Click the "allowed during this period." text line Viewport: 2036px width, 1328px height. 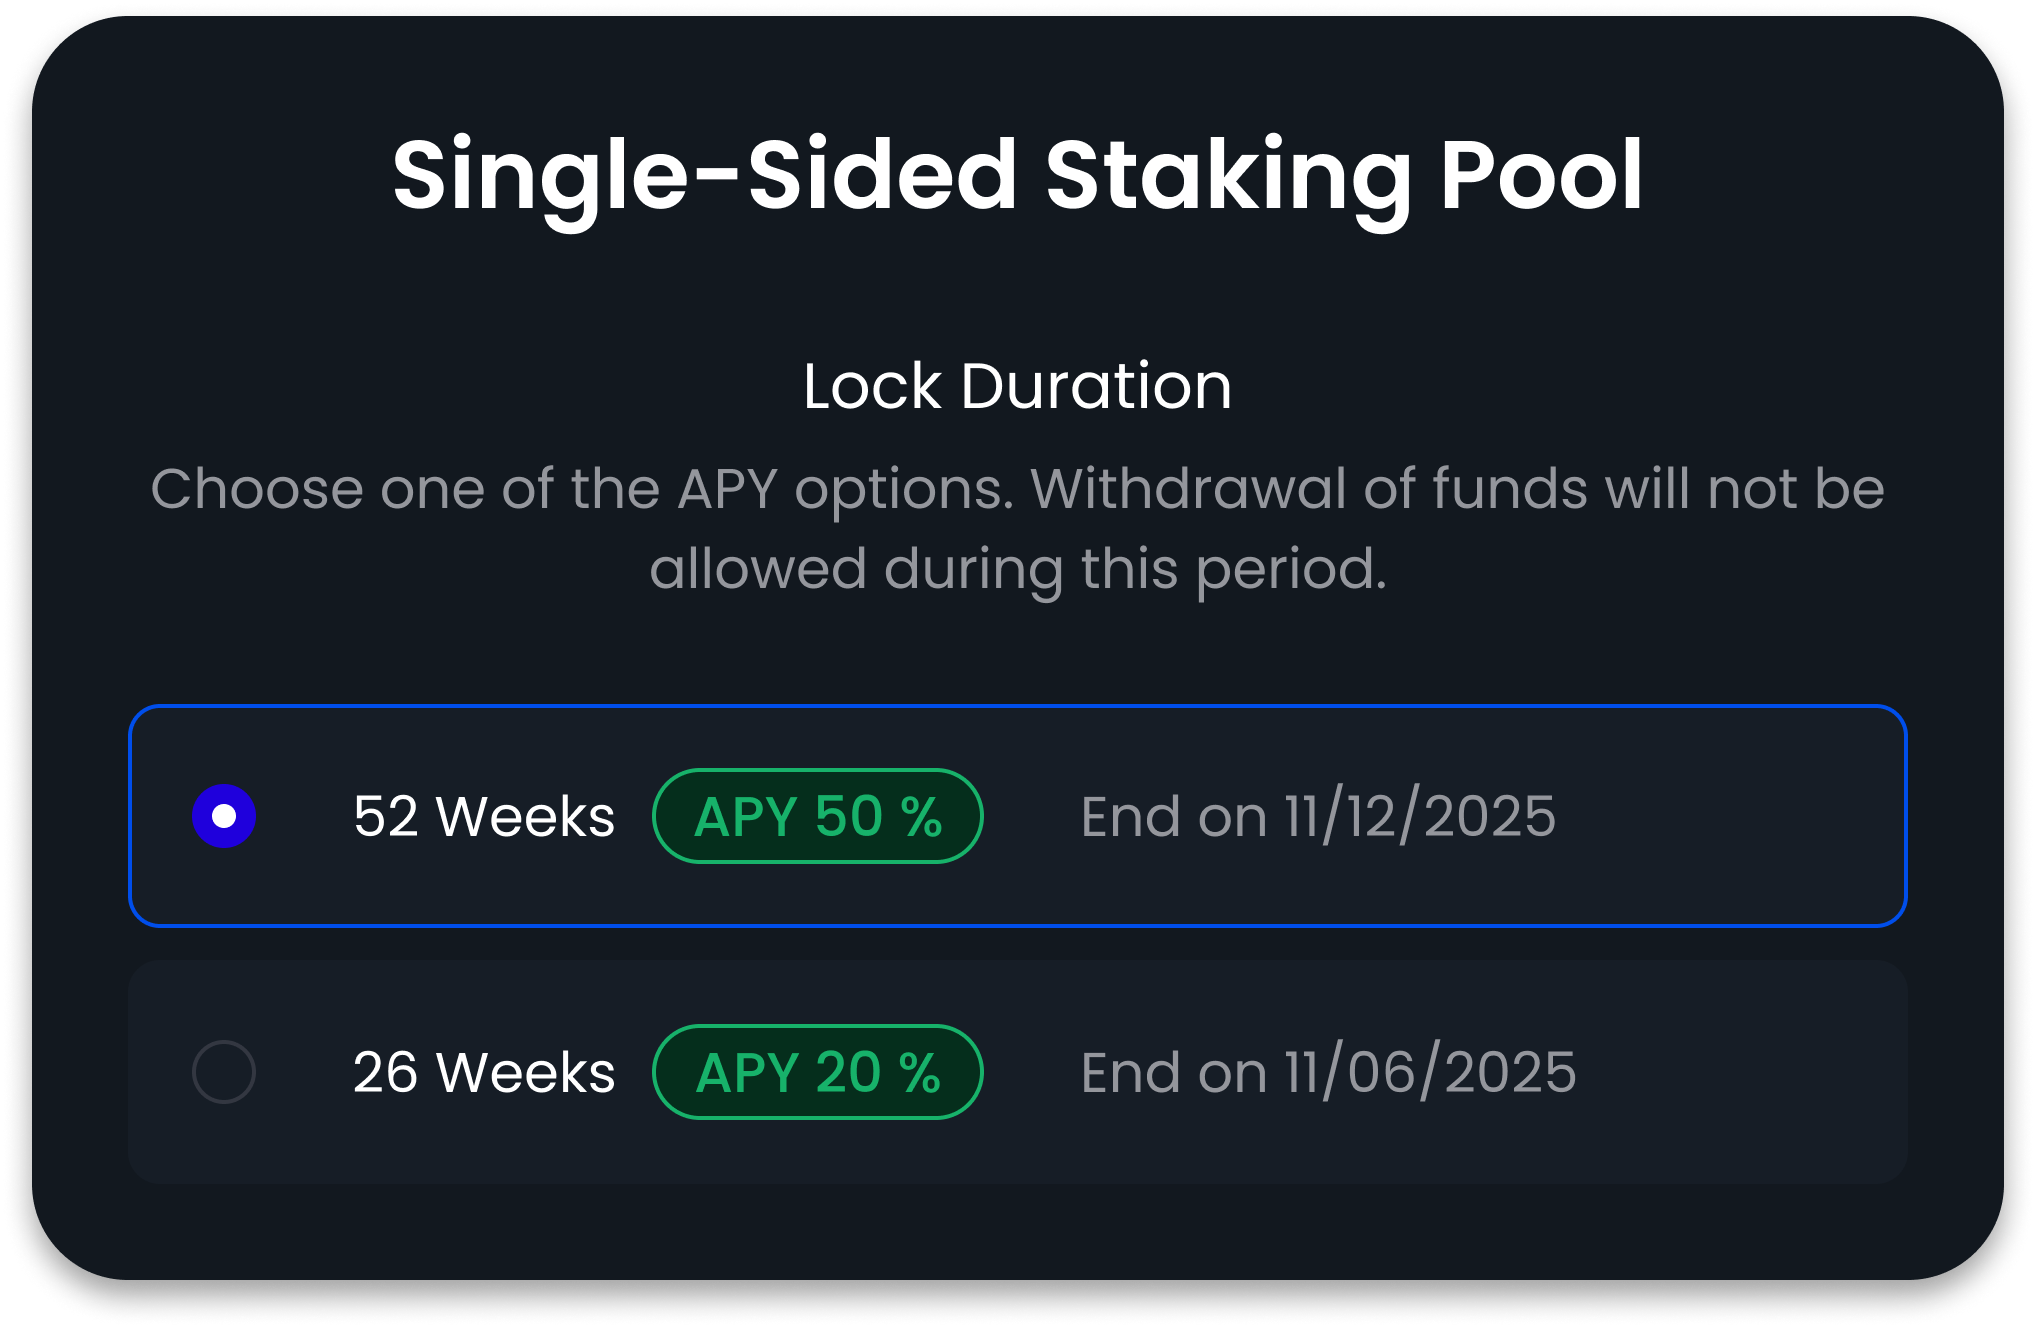[1018, 569]
